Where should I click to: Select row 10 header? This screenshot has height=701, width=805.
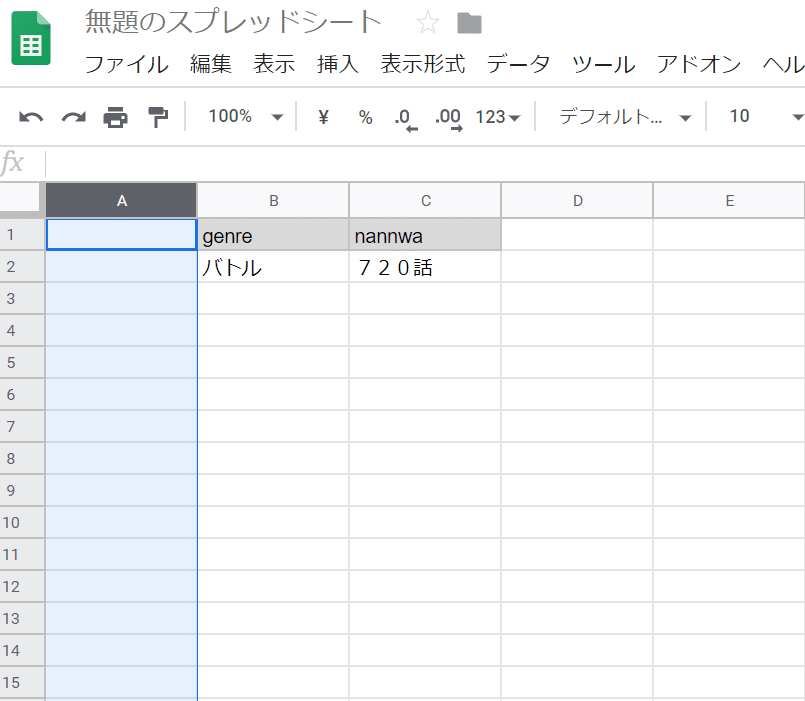tap(22, 522)
